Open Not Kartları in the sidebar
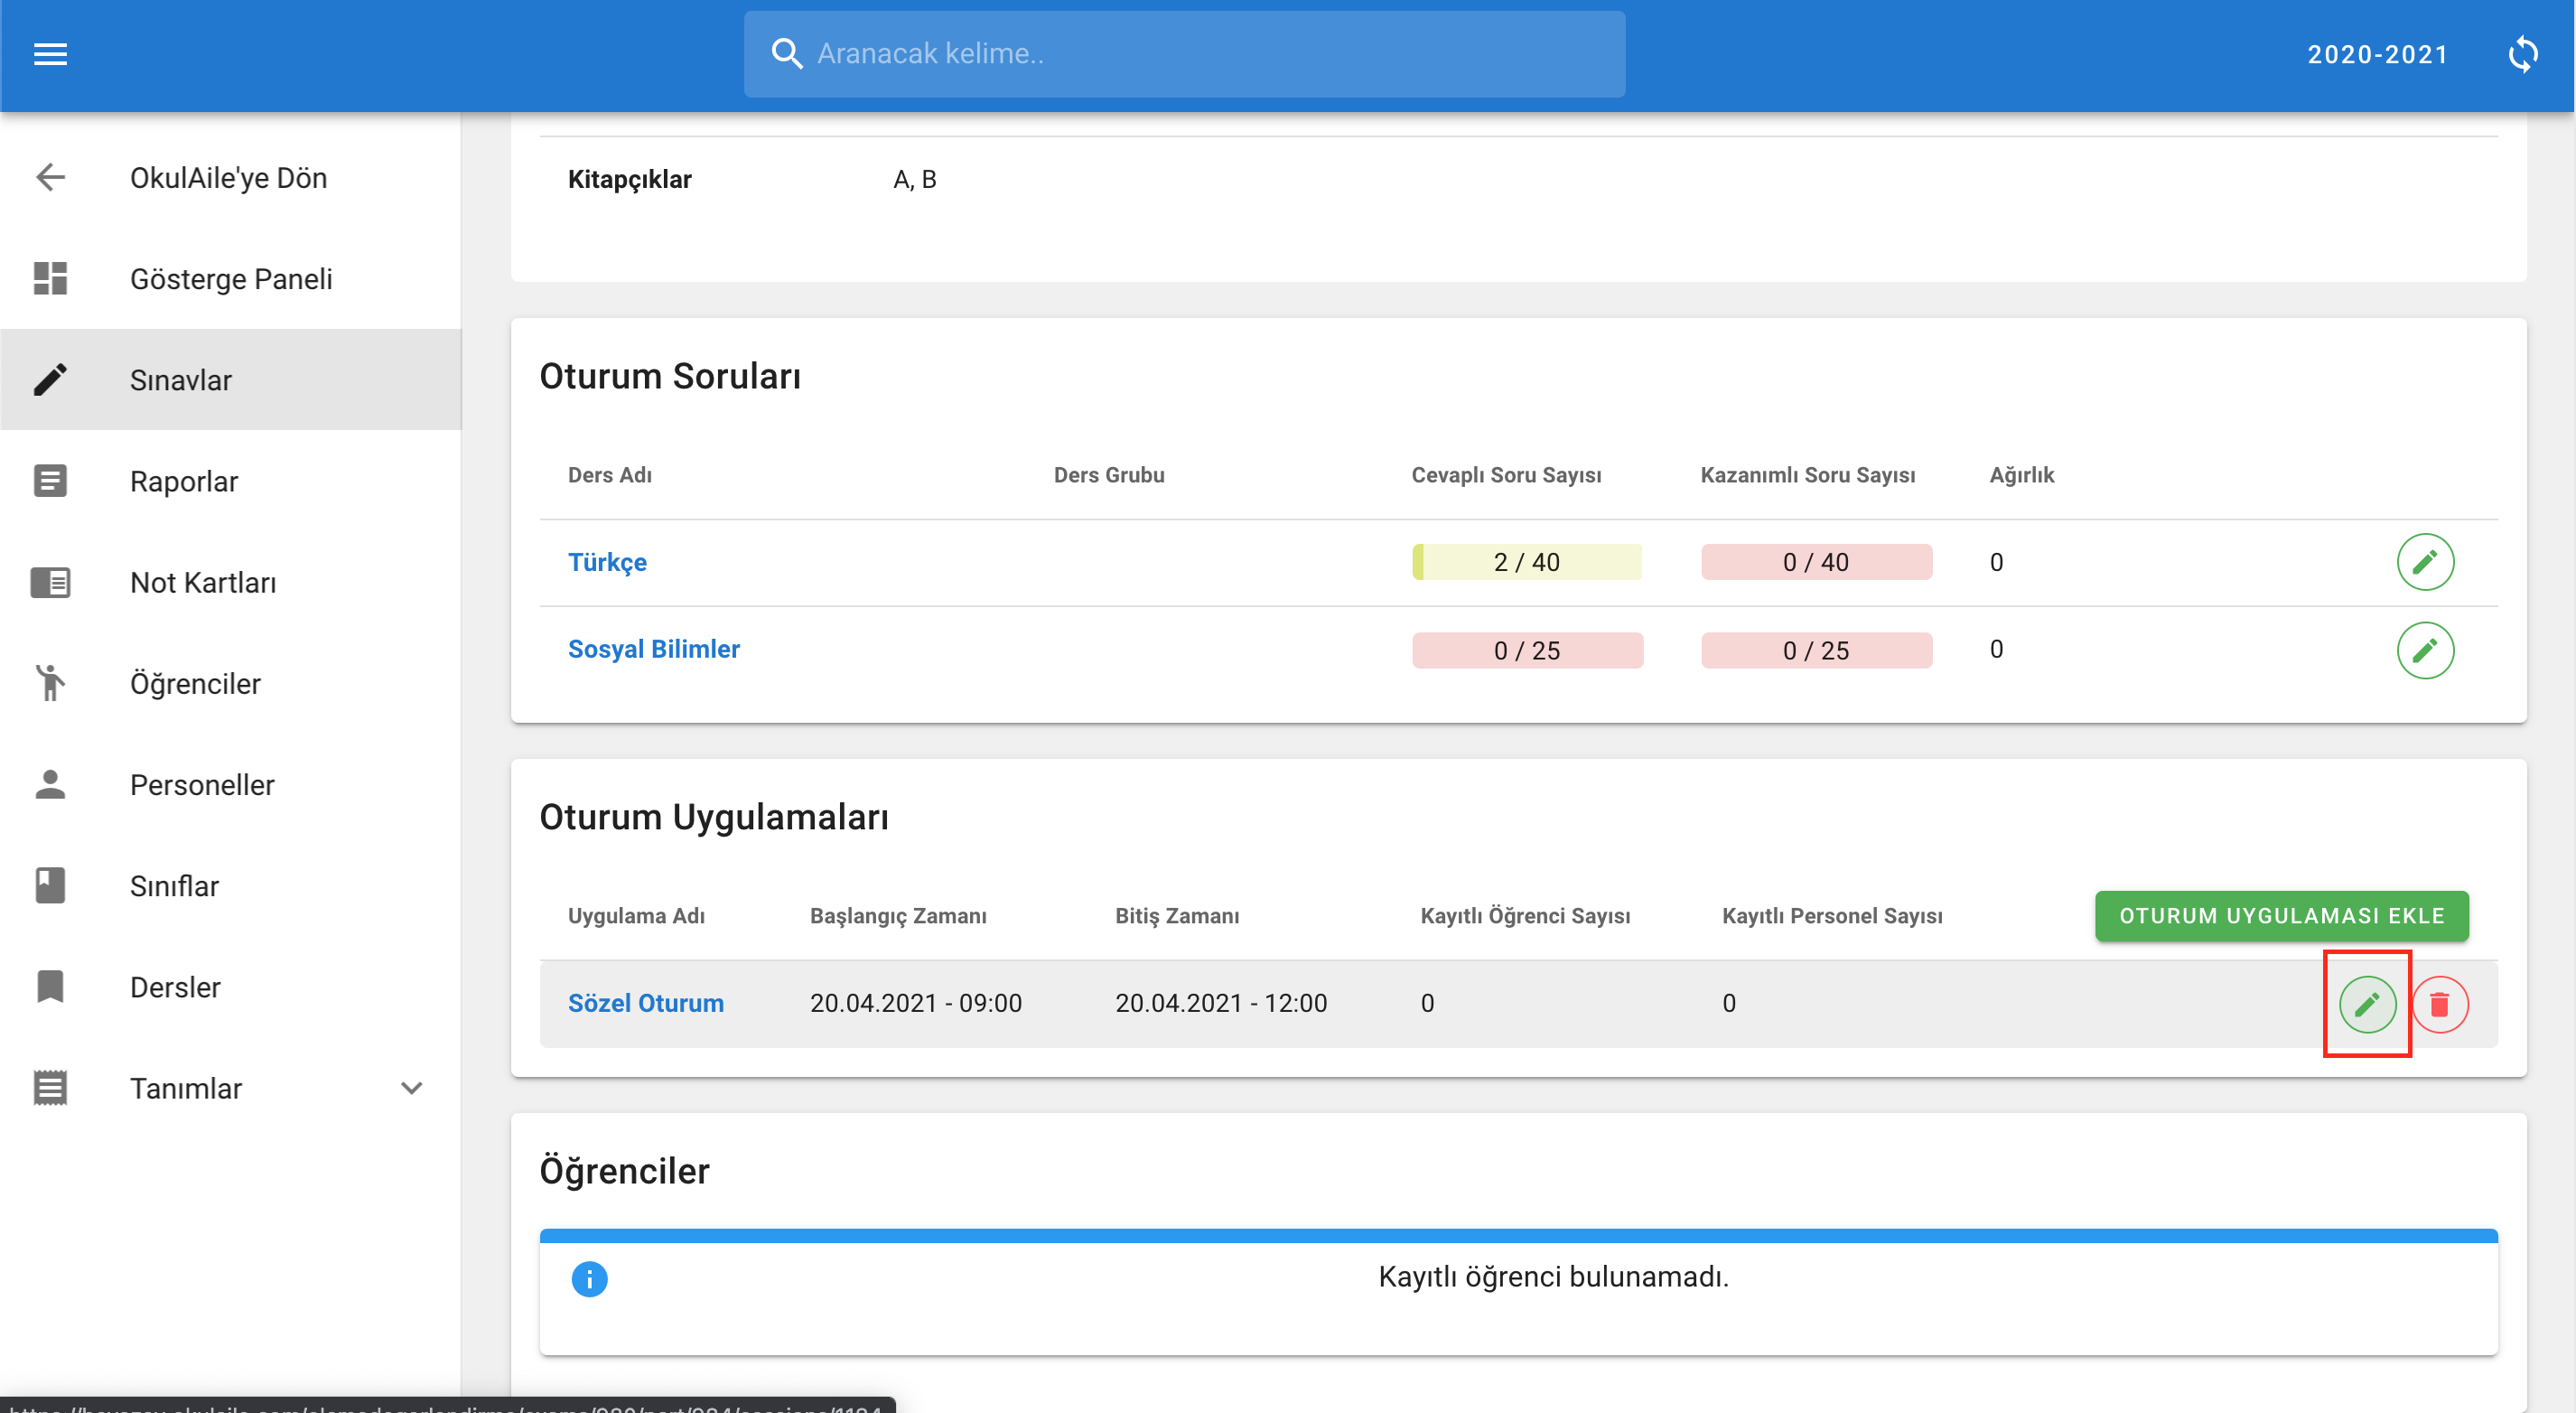 (230, 582)
